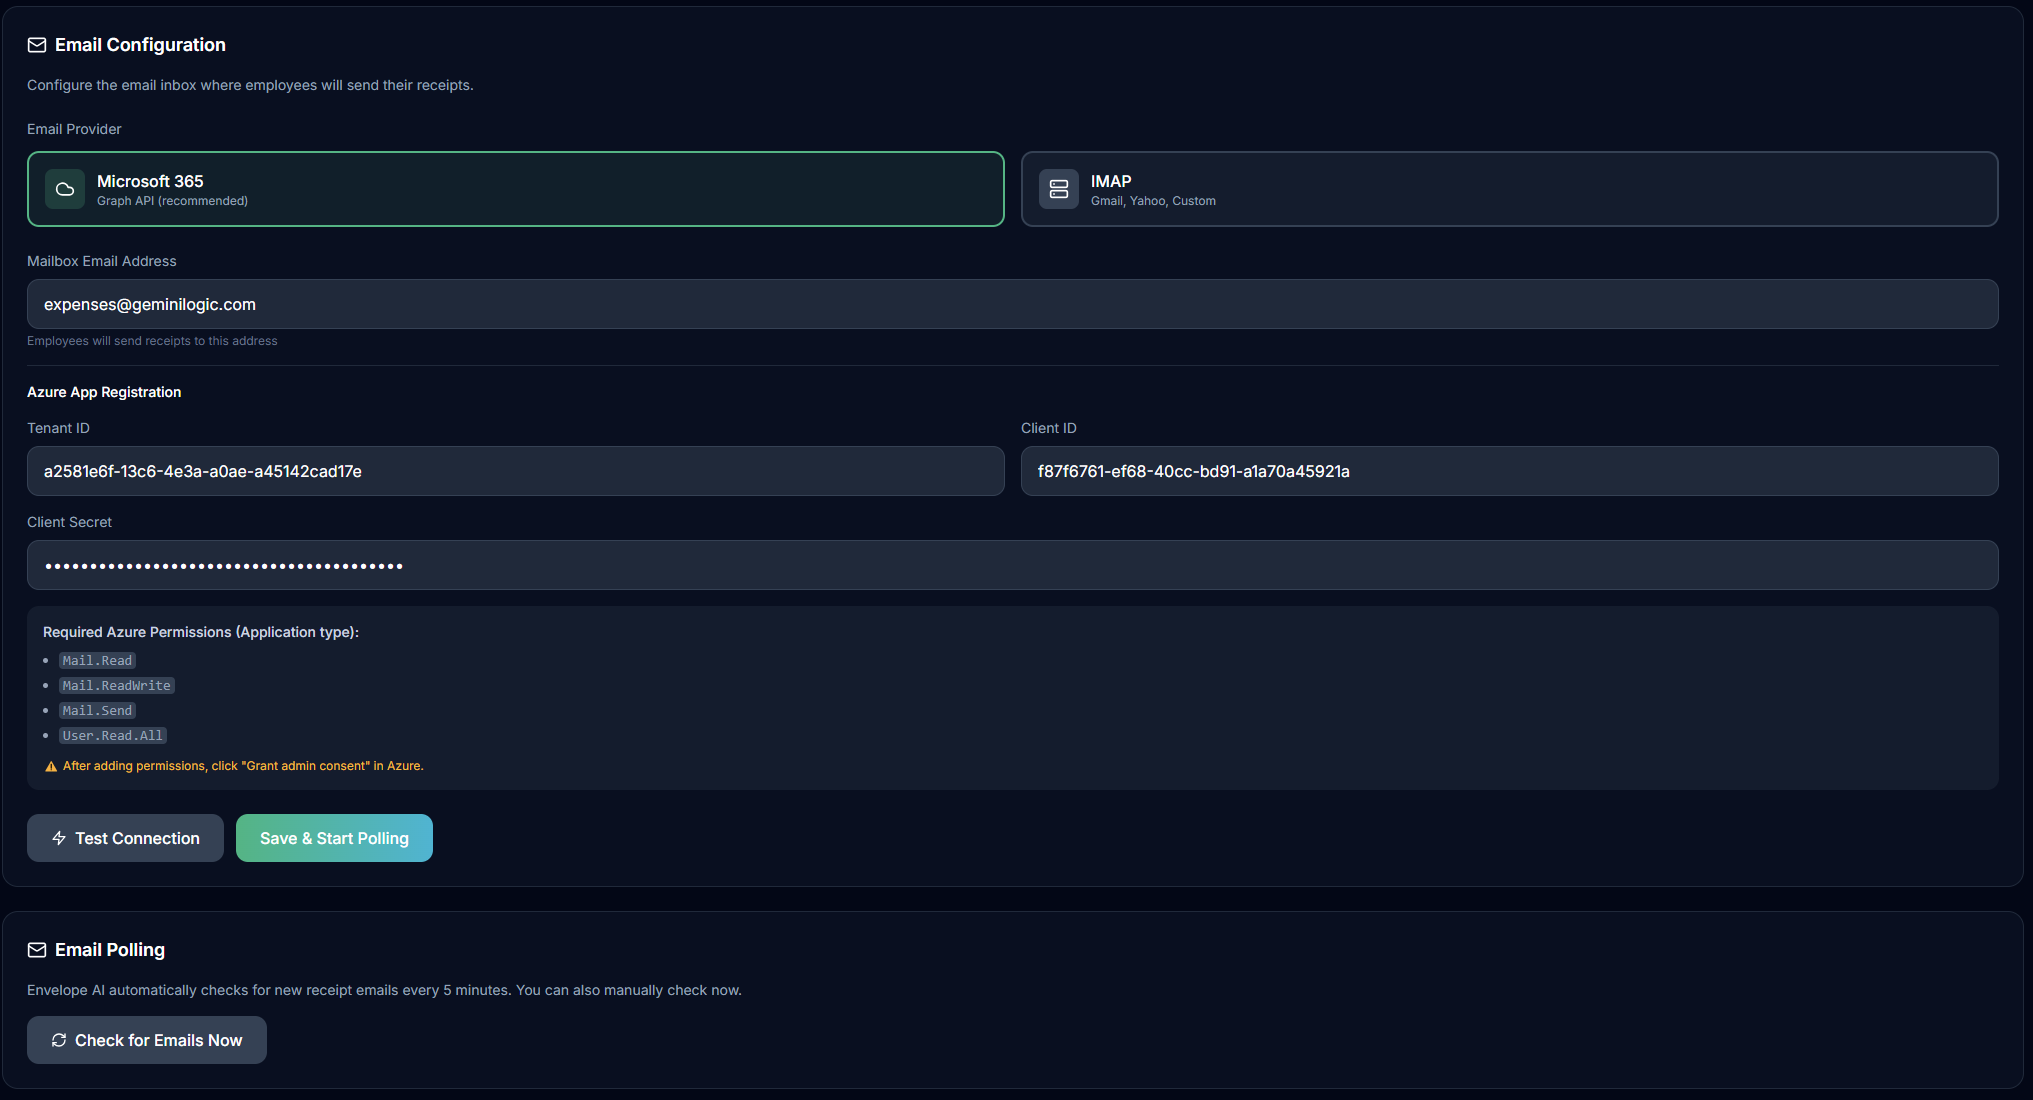Click the lightning bolt icon on Test Connection

(59, 838)
